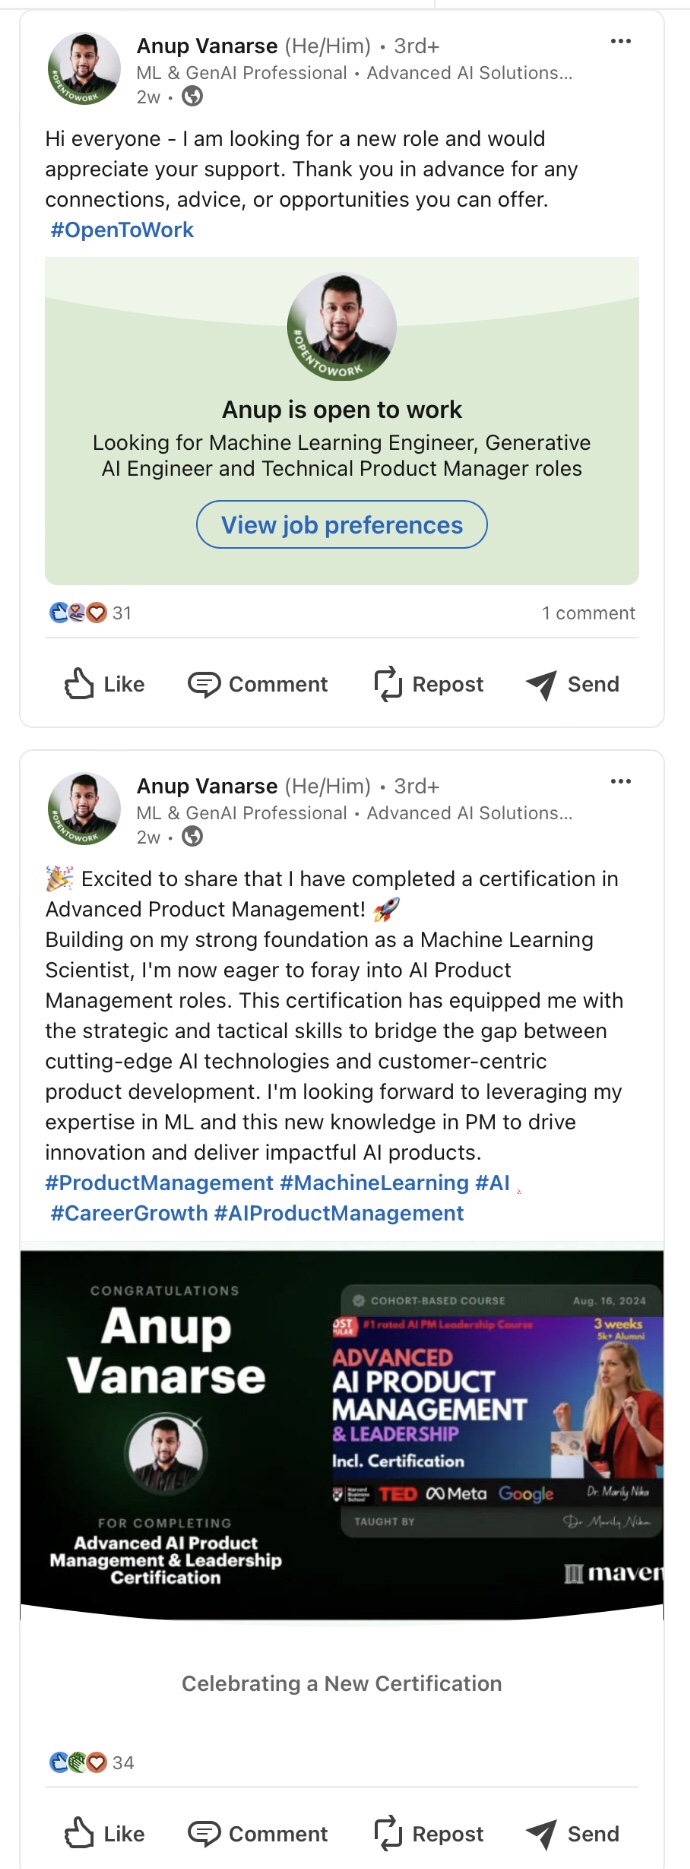The width and height of the screenshot is (690, 1869).
Task: Repost the open to work post
Action: [x=428, y=684]
